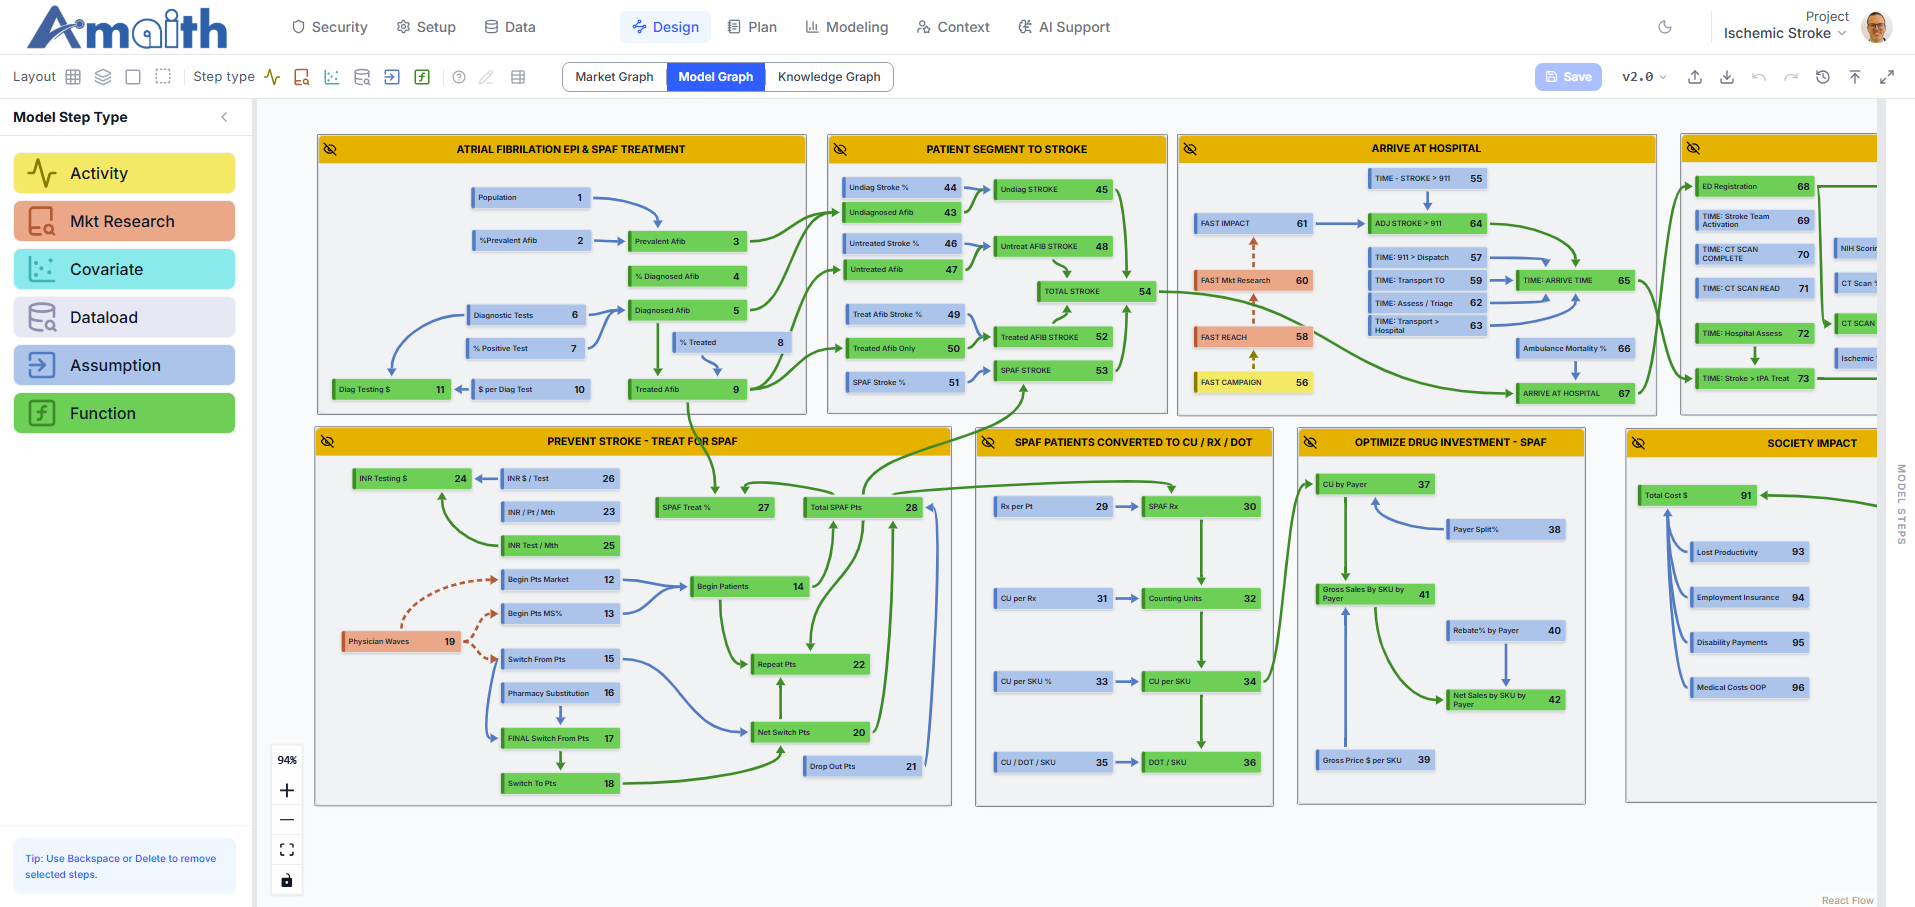
Task: Select the FAST CAMPAIGN node 56
Action: tap(1254, 382)
